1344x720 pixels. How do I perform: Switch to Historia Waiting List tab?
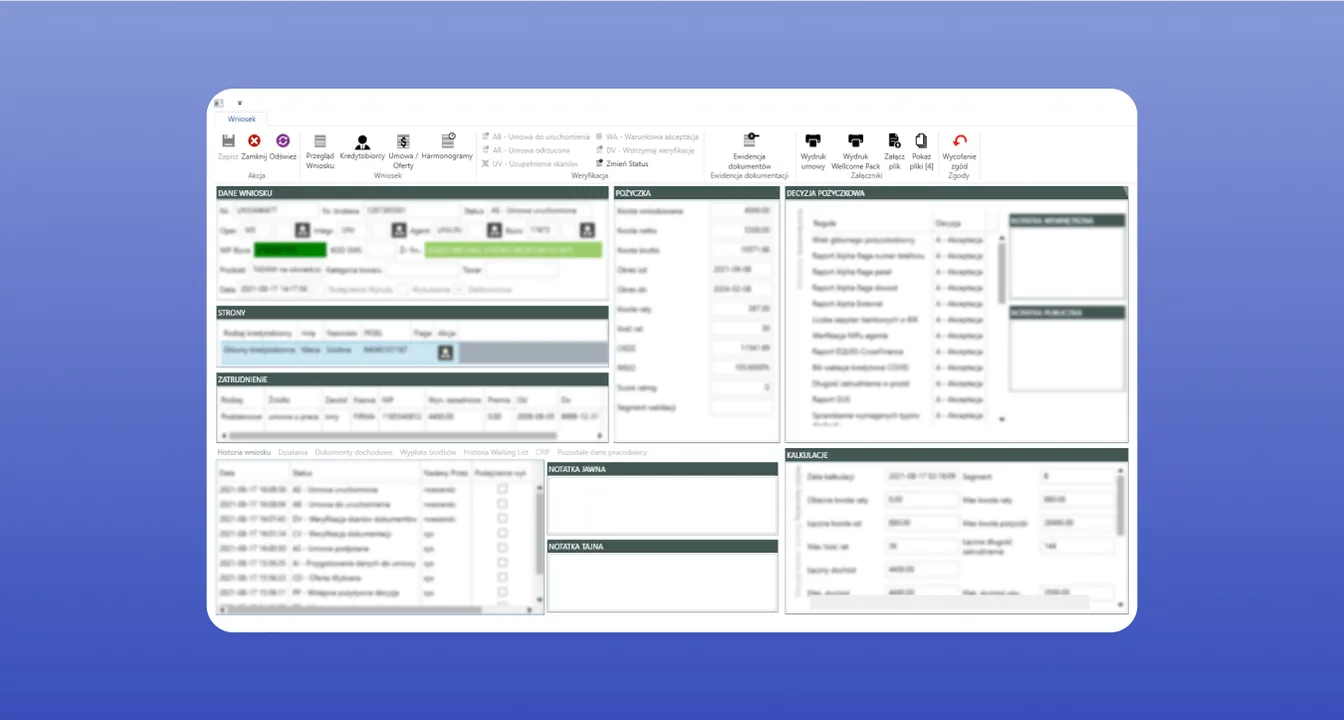(496, 452)
